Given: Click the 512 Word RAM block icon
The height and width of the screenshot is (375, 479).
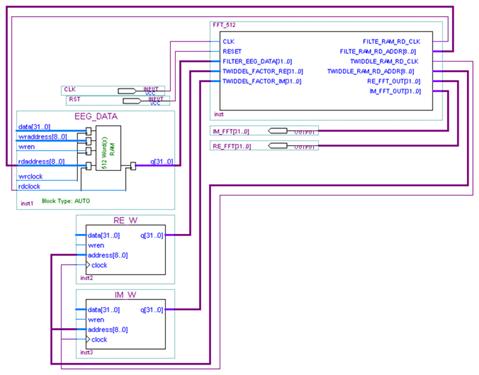Looking at the screenshot, I should click(x=108, y=148).
